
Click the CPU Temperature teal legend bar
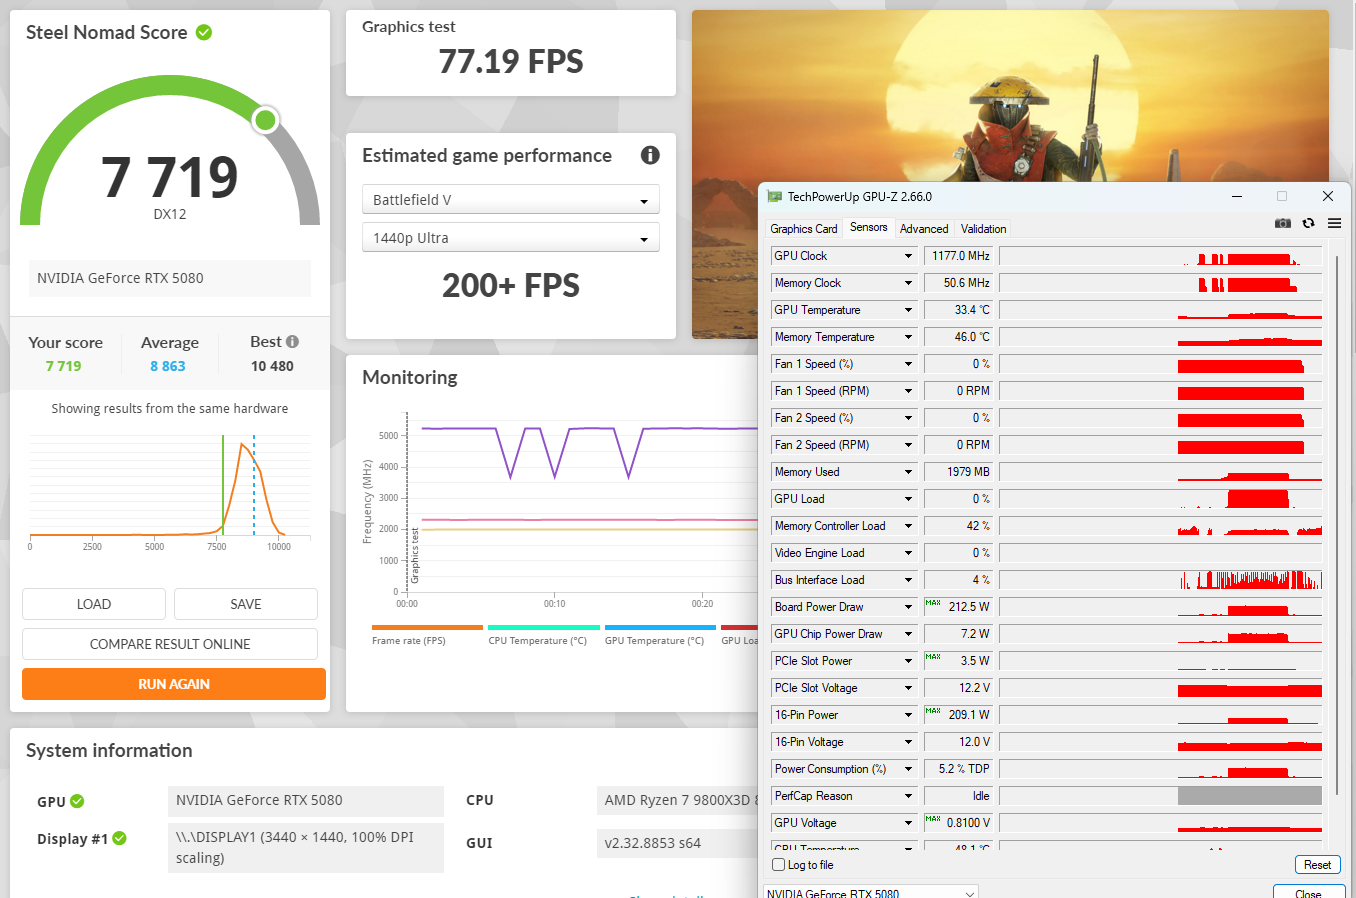[x=544, y=628]
